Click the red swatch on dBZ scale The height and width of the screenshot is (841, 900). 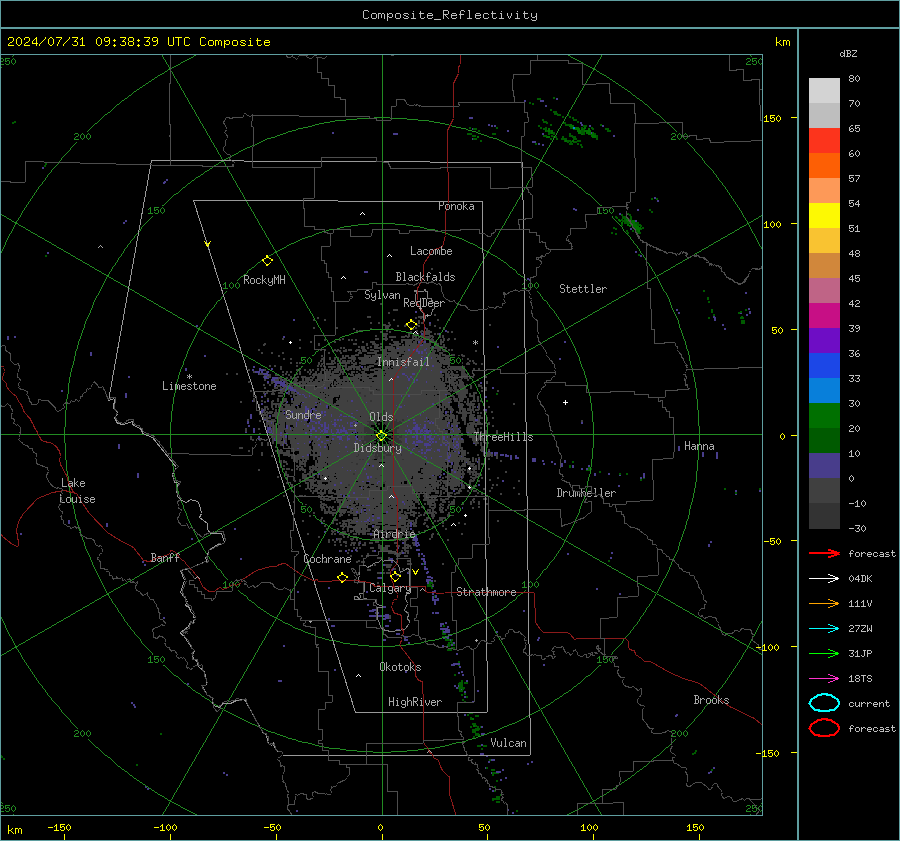824,141
